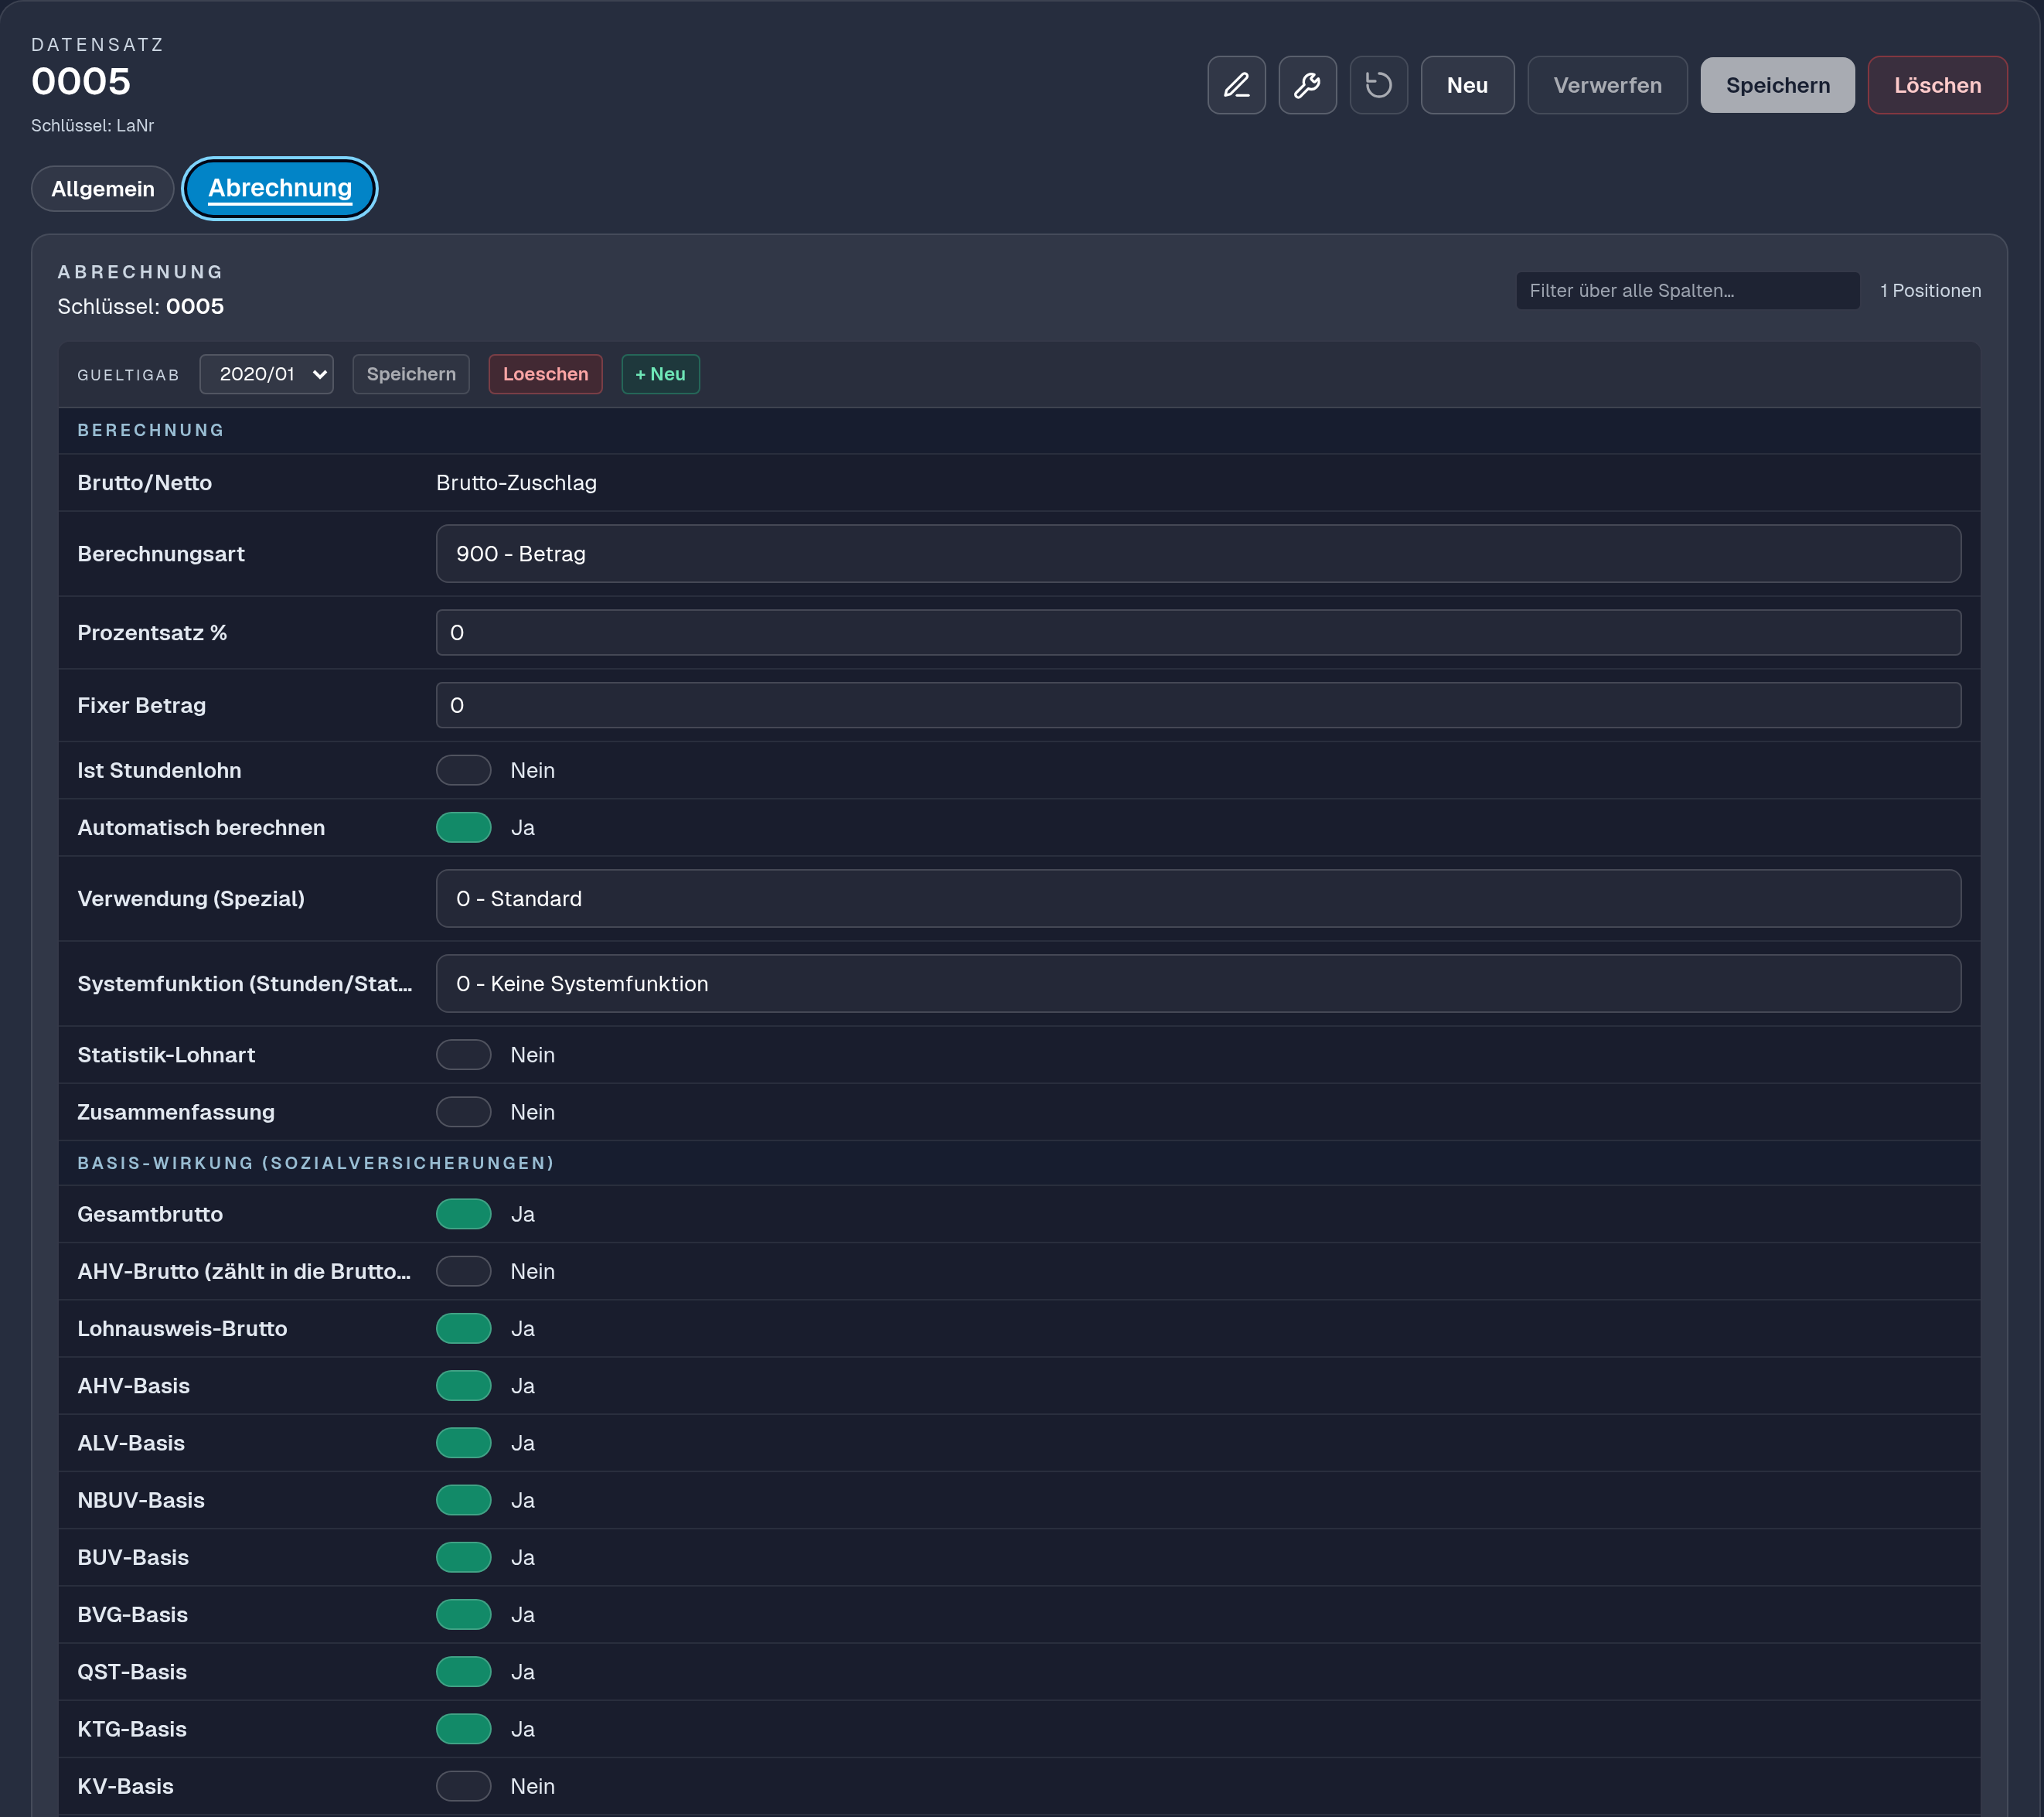Click the Prozentsatz % input field

point(1198,633)
